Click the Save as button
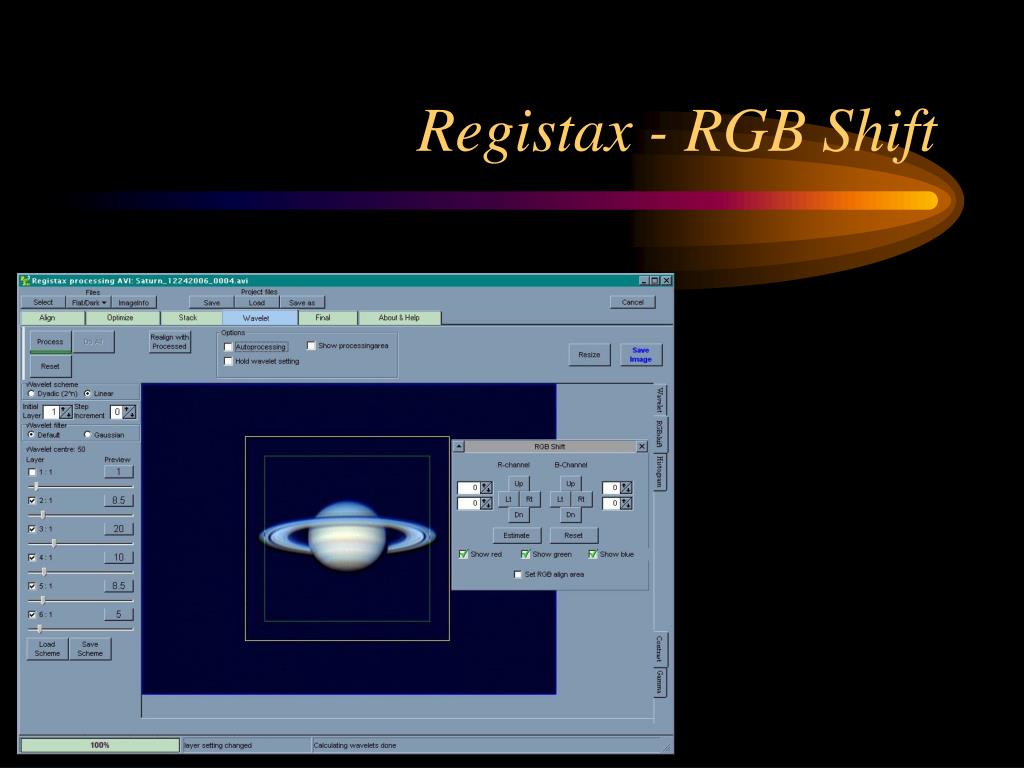1024x768 pixels. tap(302, 302)
